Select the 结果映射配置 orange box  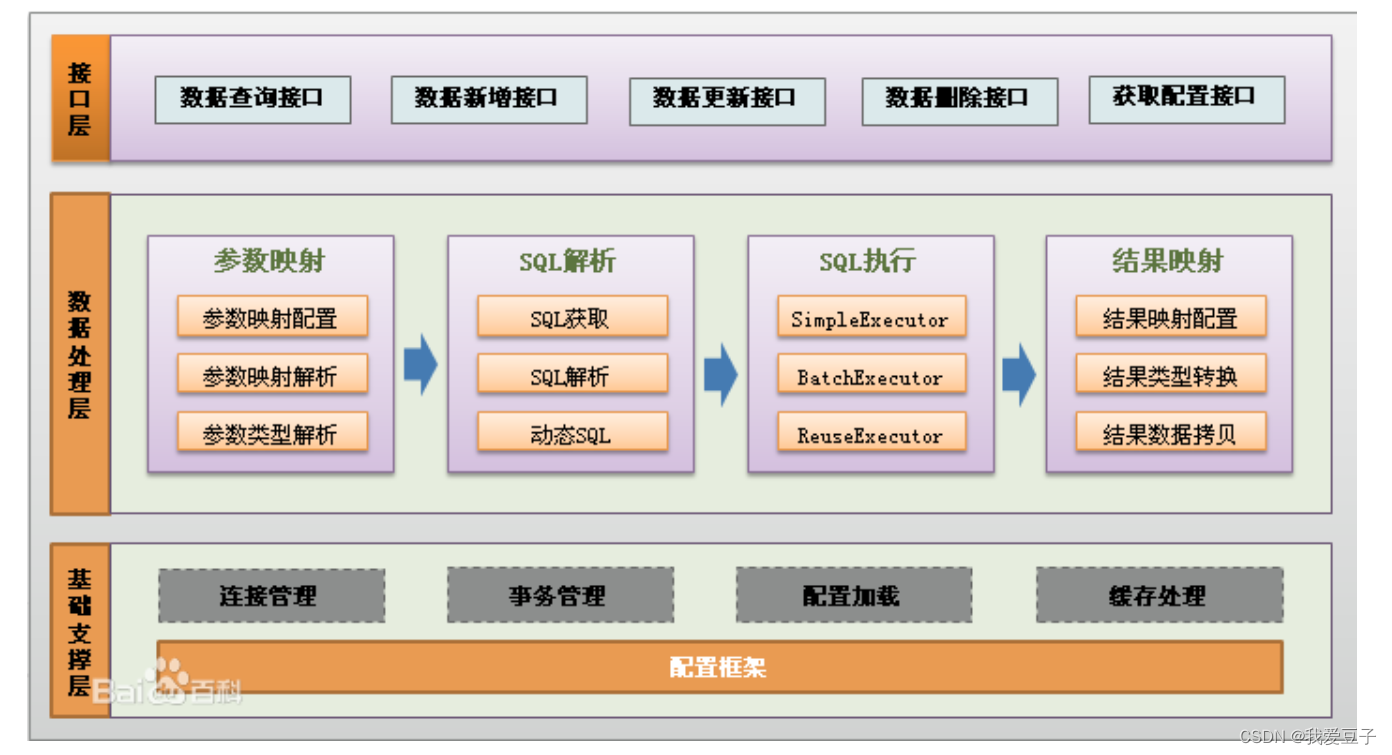click(x=1171, y=317)
